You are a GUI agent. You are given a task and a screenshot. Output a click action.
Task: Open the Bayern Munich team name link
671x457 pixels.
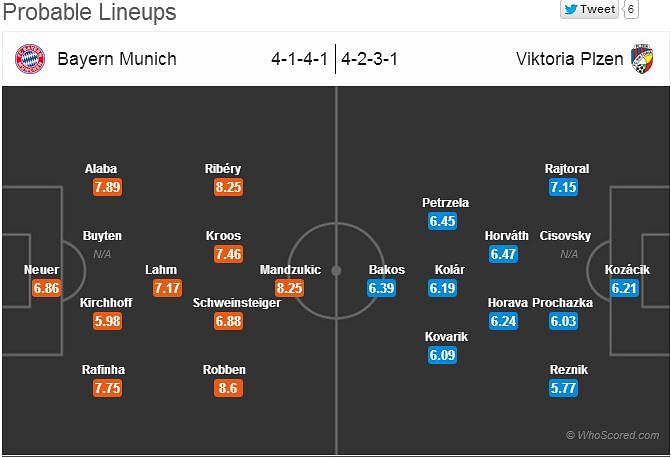[117, 59]
